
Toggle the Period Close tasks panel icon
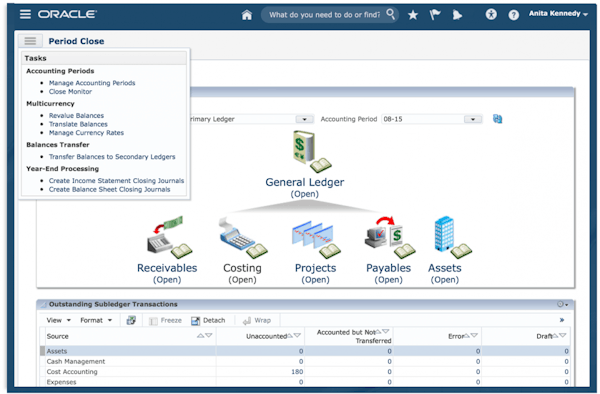[30, 41]
